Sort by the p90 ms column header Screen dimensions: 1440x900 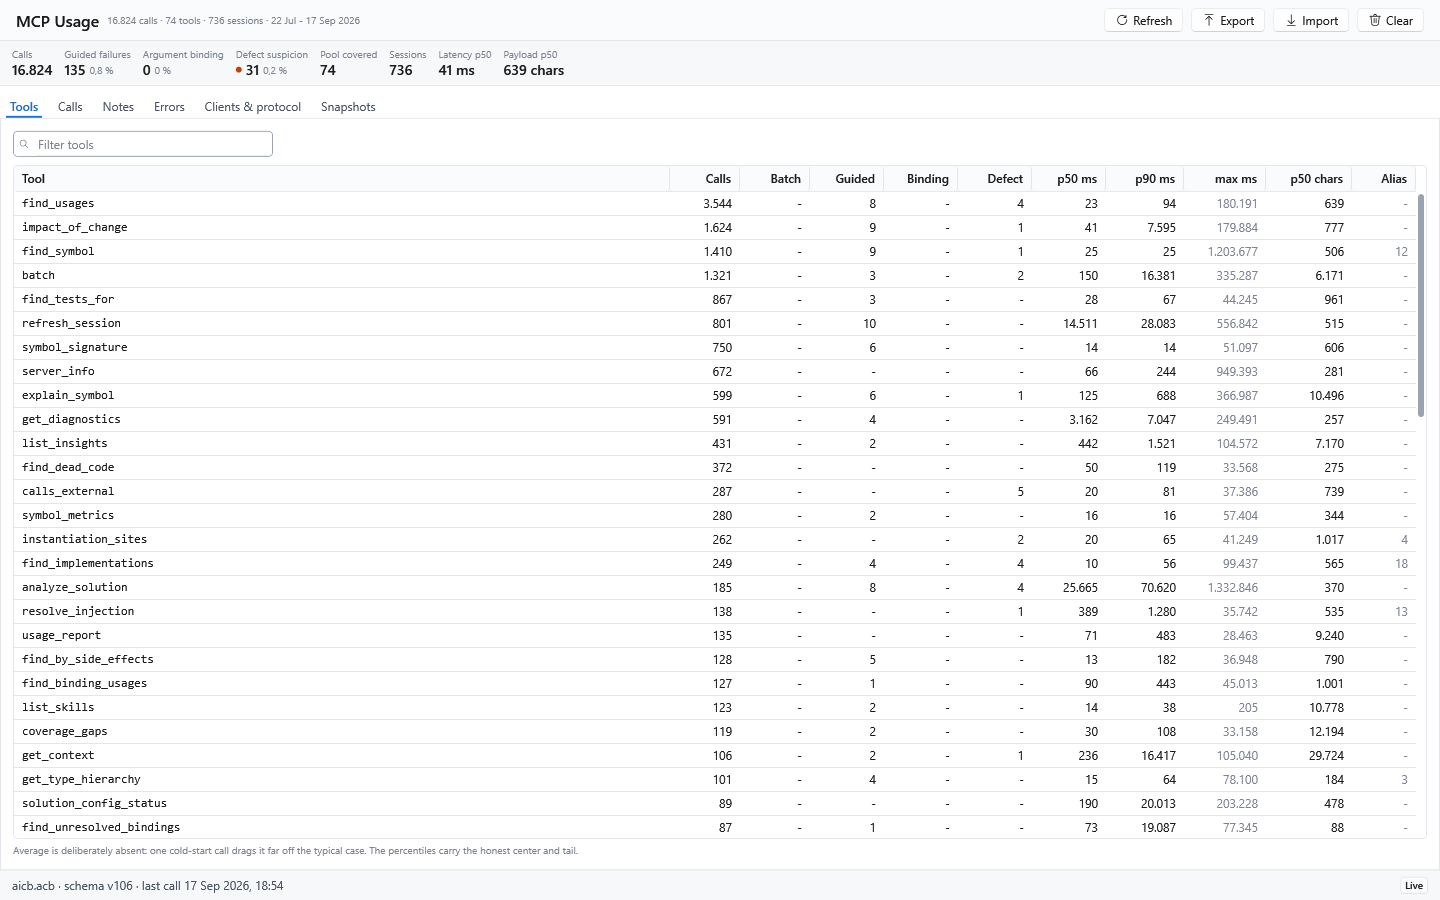coord(1145,179)
